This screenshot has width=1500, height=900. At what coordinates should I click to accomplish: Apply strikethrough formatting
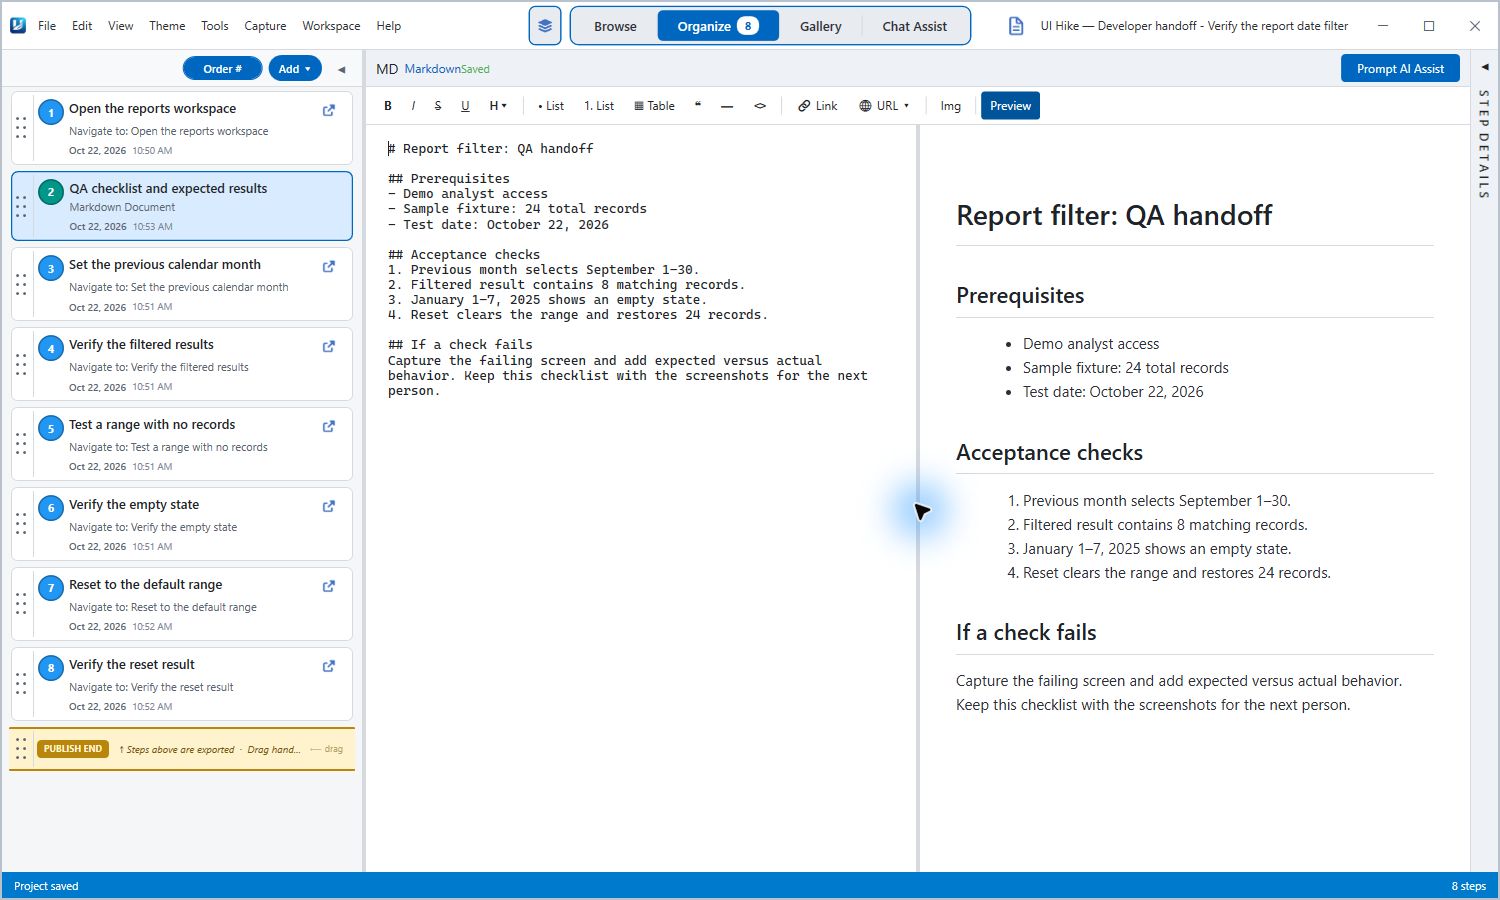click(x=438, y=106)
